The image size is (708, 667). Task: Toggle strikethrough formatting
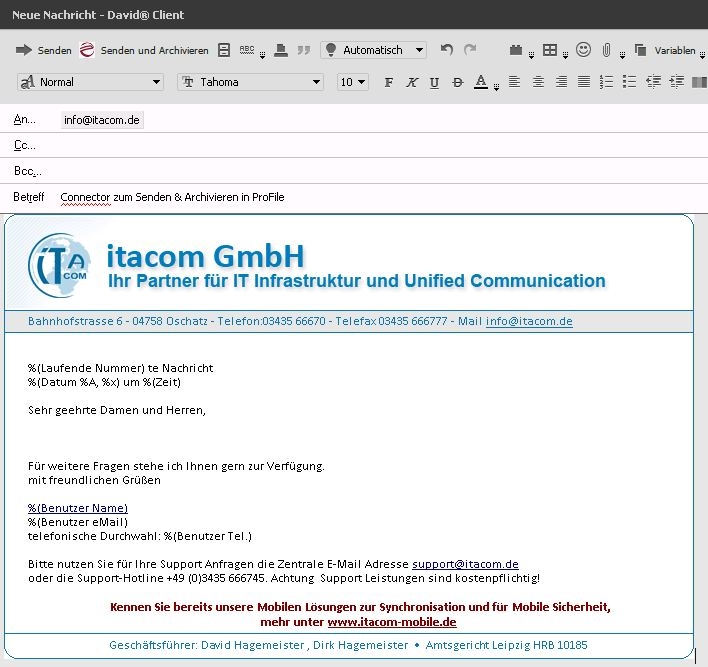[x=457, y=82]
